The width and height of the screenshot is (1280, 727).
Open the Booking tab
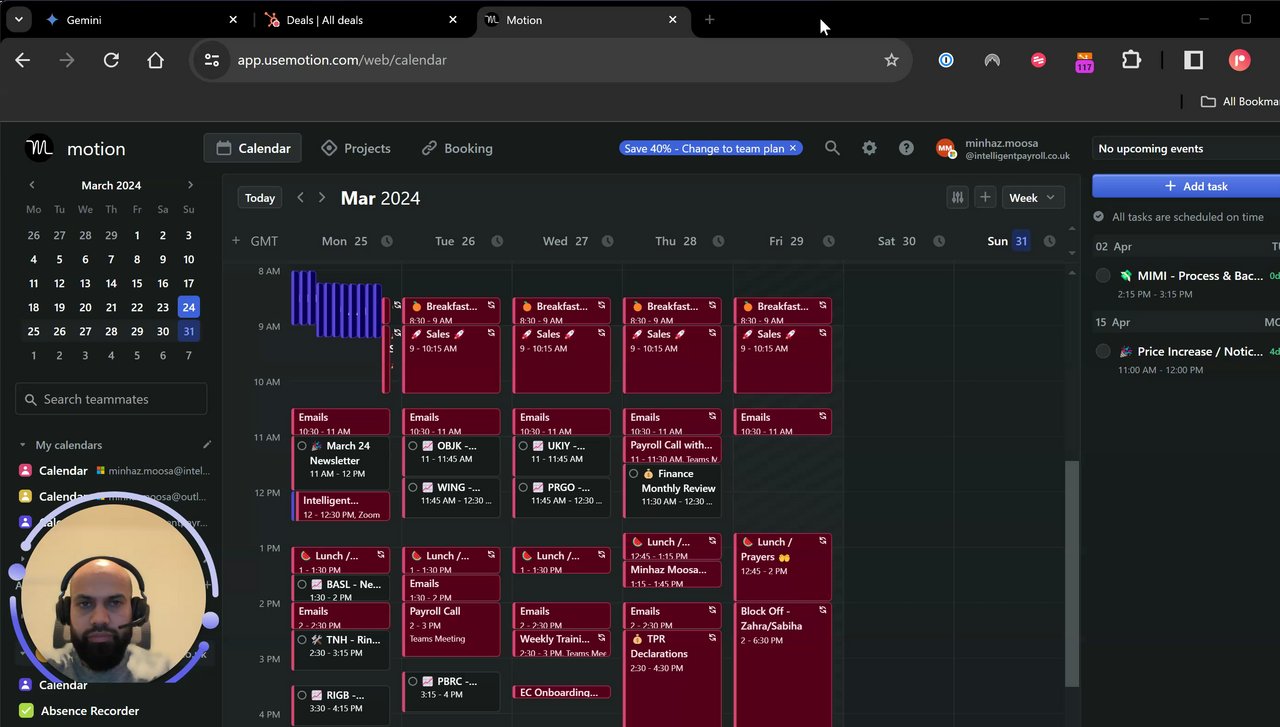457,148
